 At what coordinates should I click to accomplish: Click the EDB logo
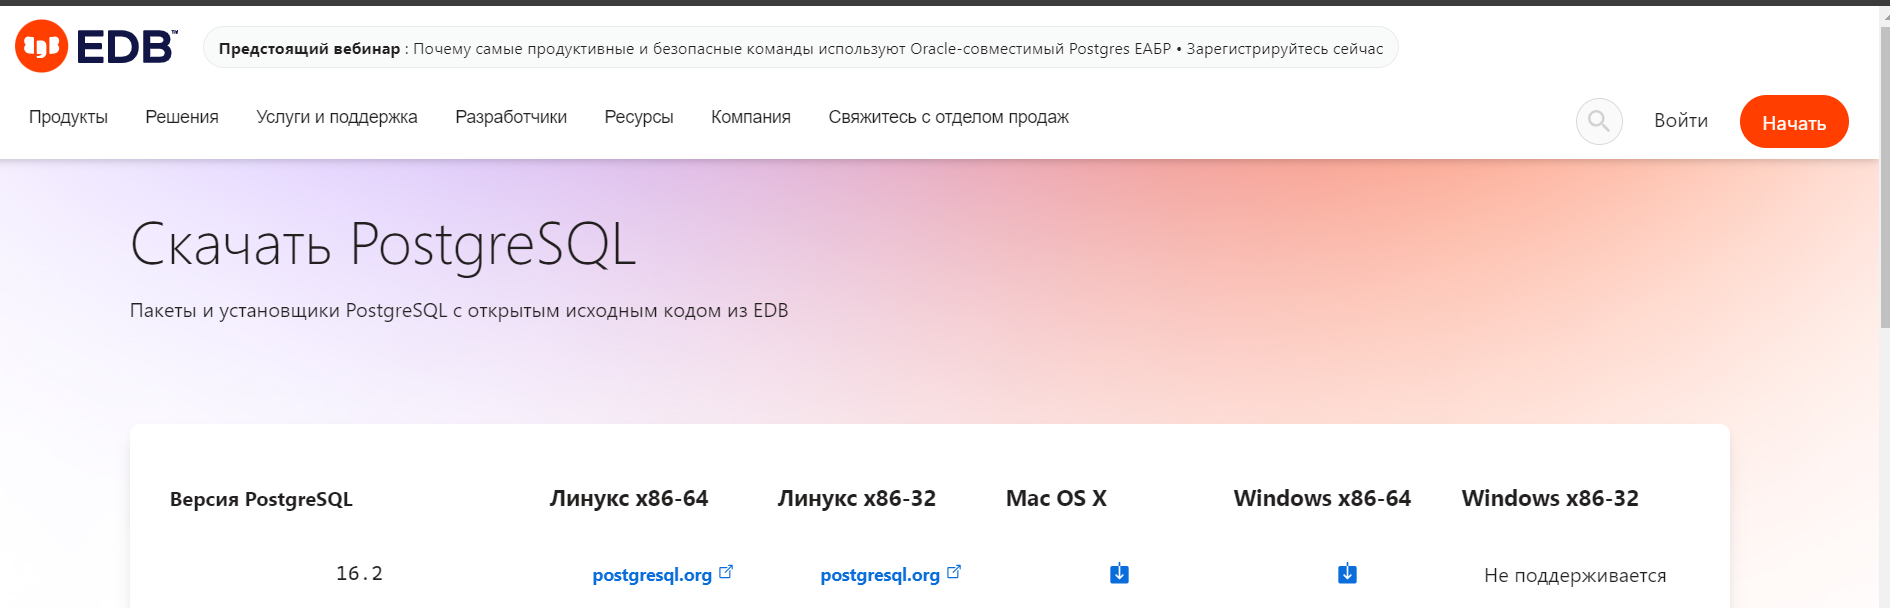tap(97, 46)
